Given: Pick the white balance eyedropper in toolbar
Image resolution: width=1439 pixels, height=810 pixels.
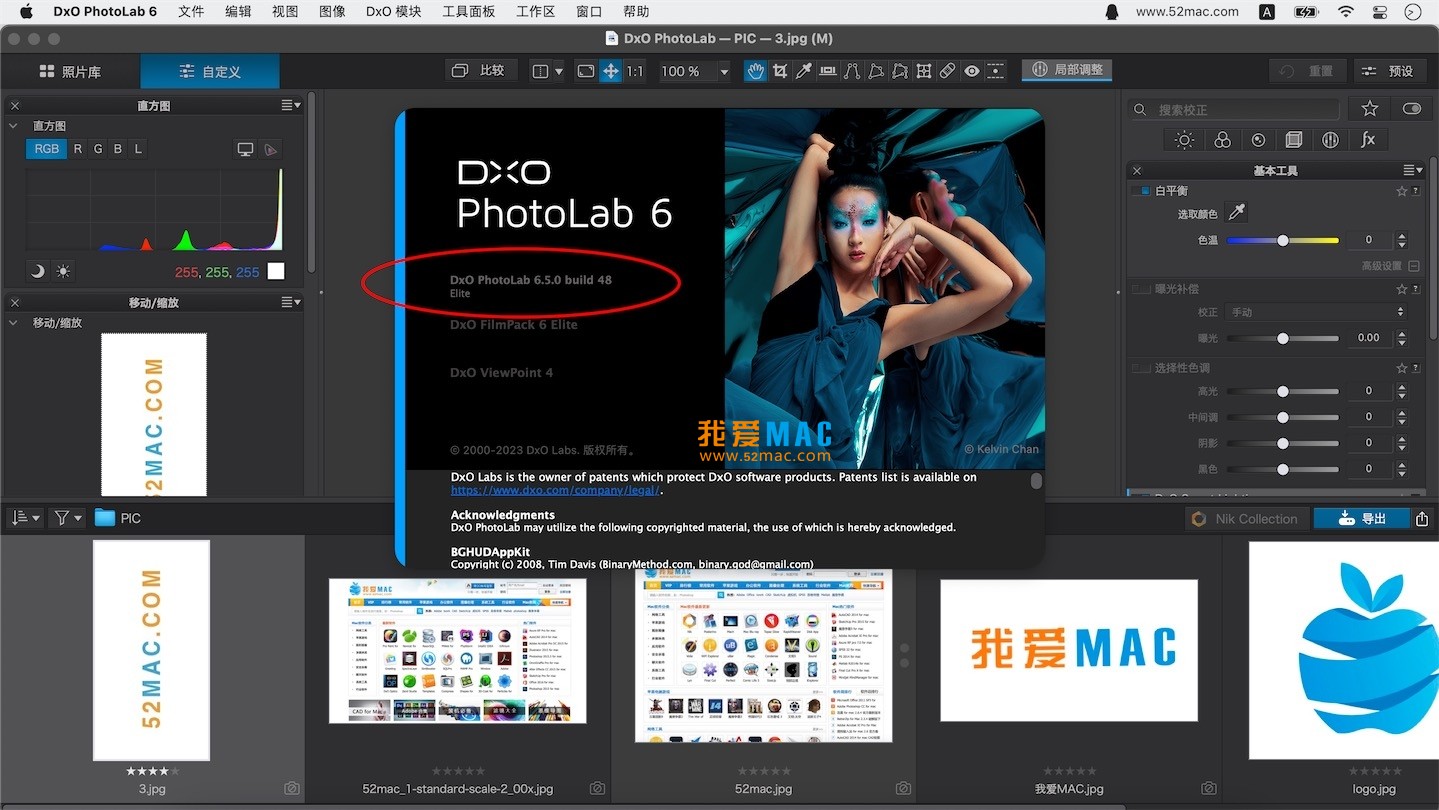Looking at the screenshot, I should [x=803, y=71].
